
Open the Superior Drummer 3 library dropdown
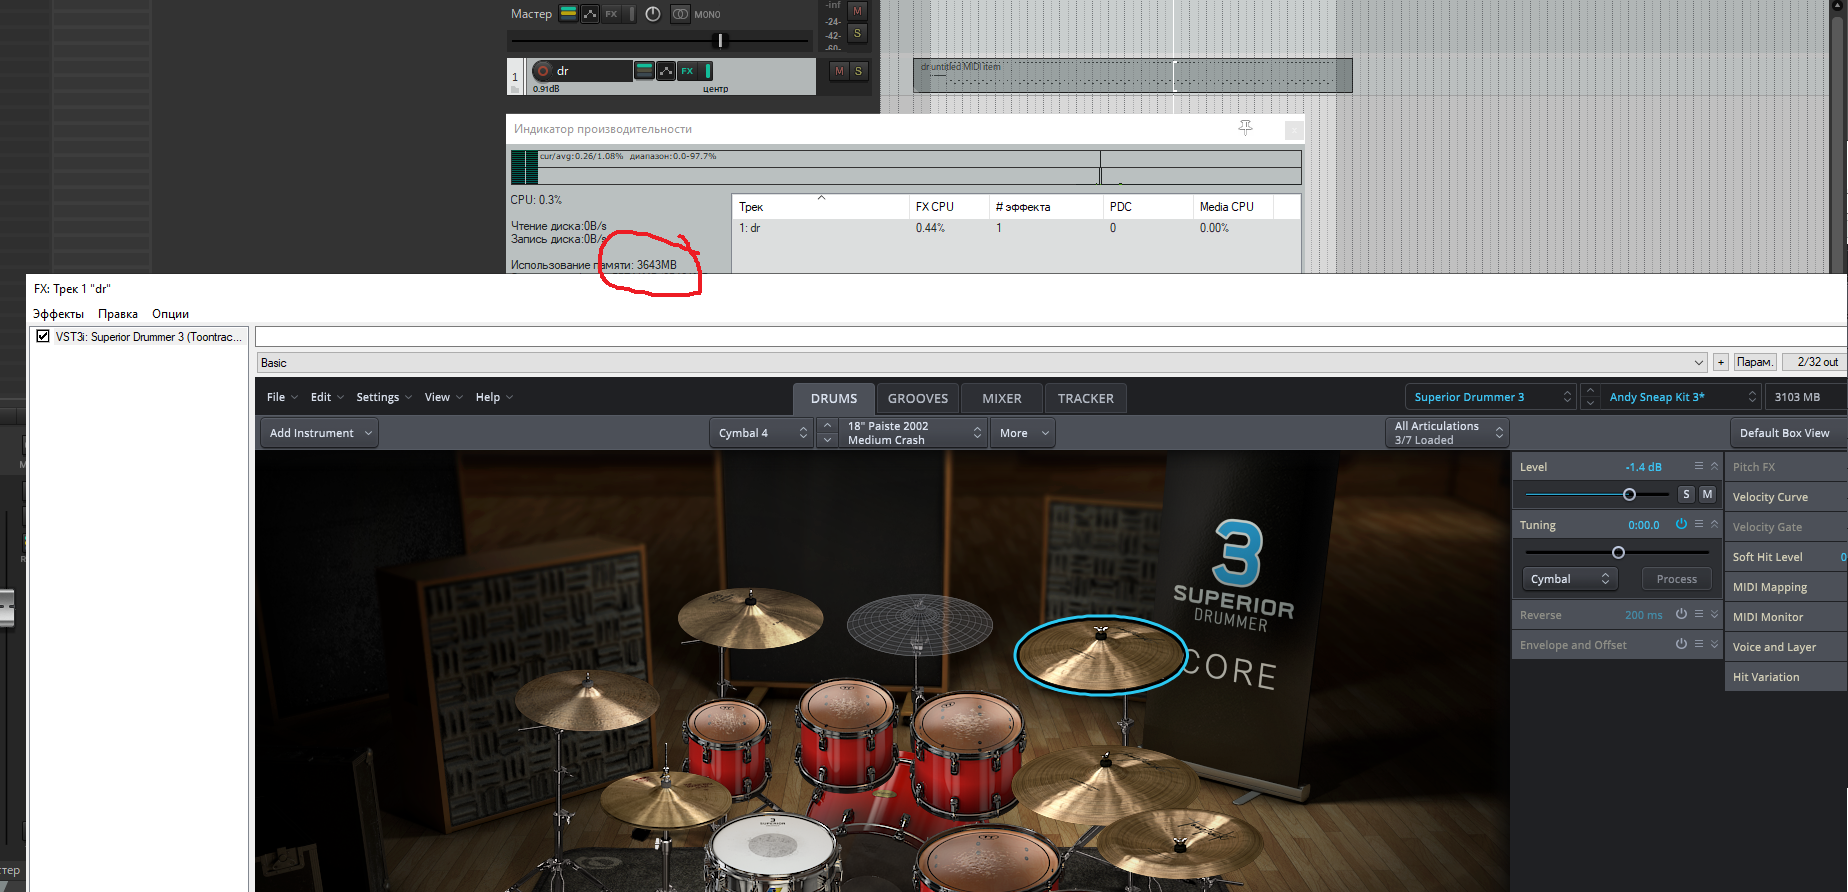tap(1491, 397)
